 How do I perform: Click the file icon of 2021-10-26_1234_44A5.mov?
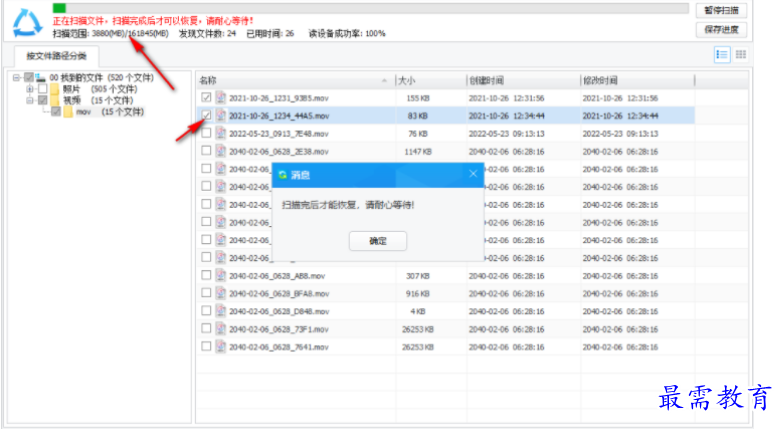(221, 116)
